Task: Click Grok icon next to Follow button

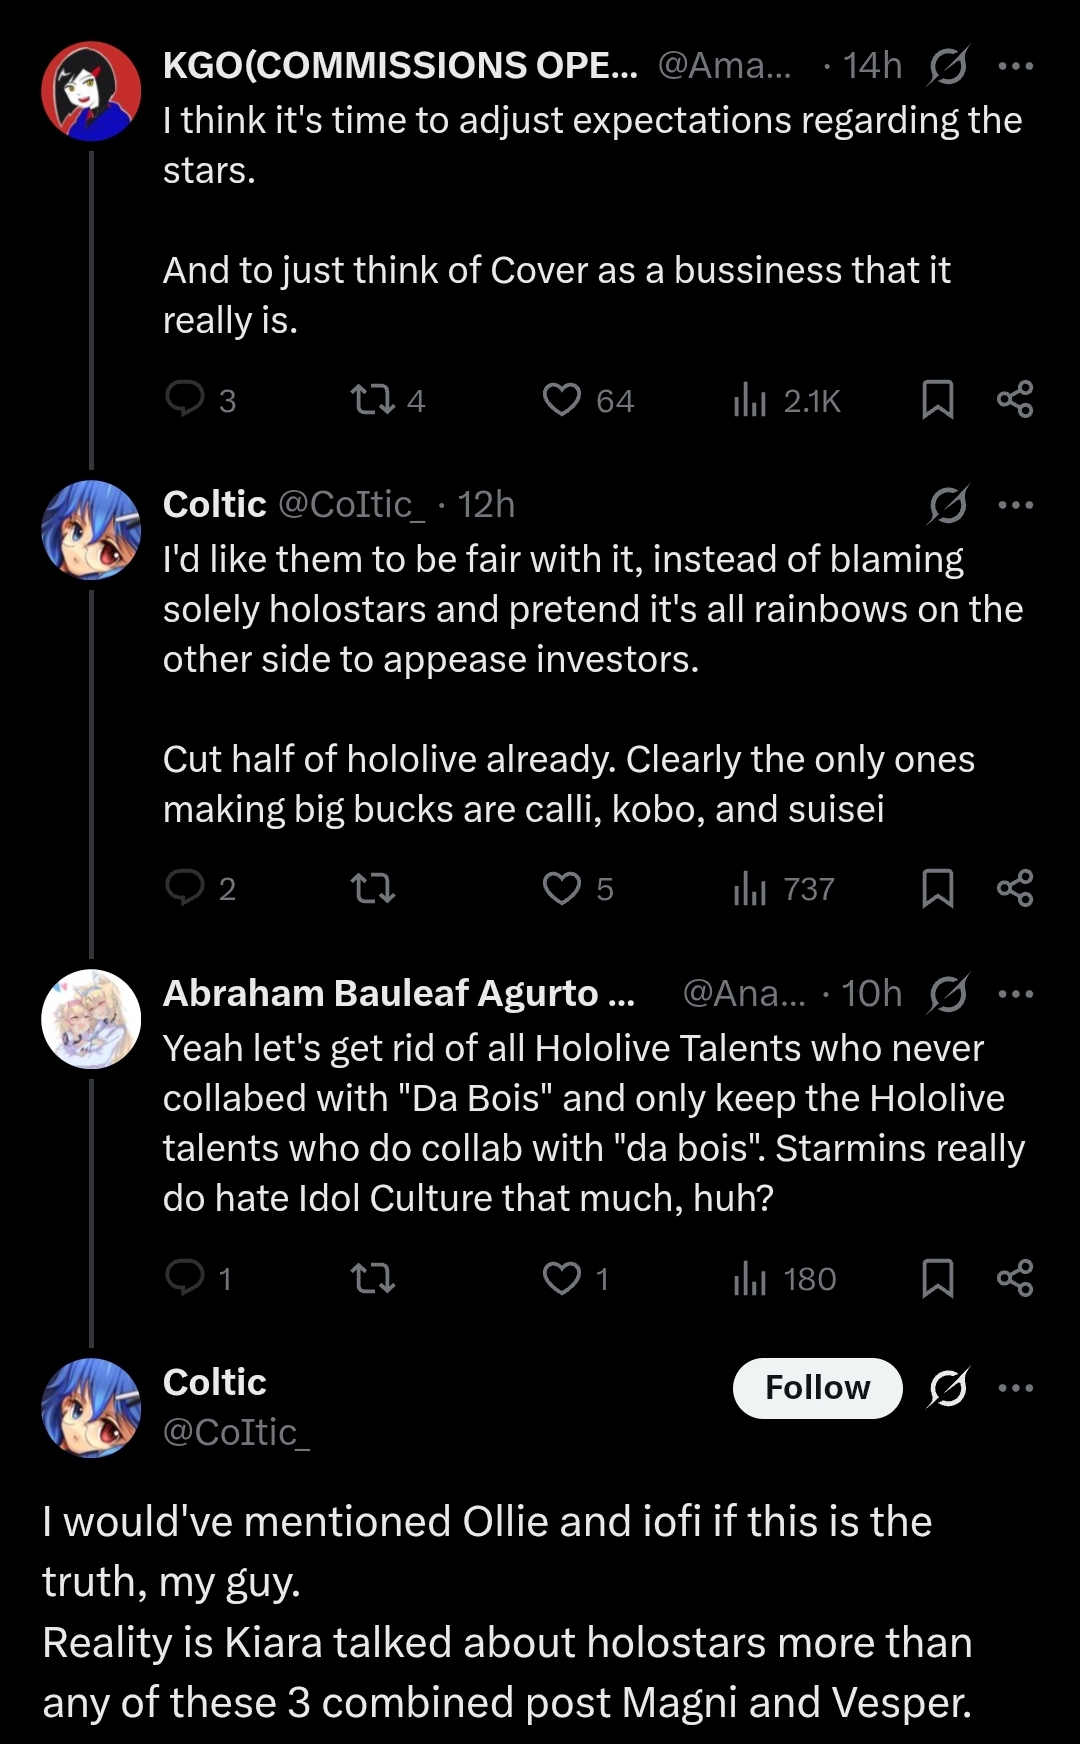Action: (947, 1388)
